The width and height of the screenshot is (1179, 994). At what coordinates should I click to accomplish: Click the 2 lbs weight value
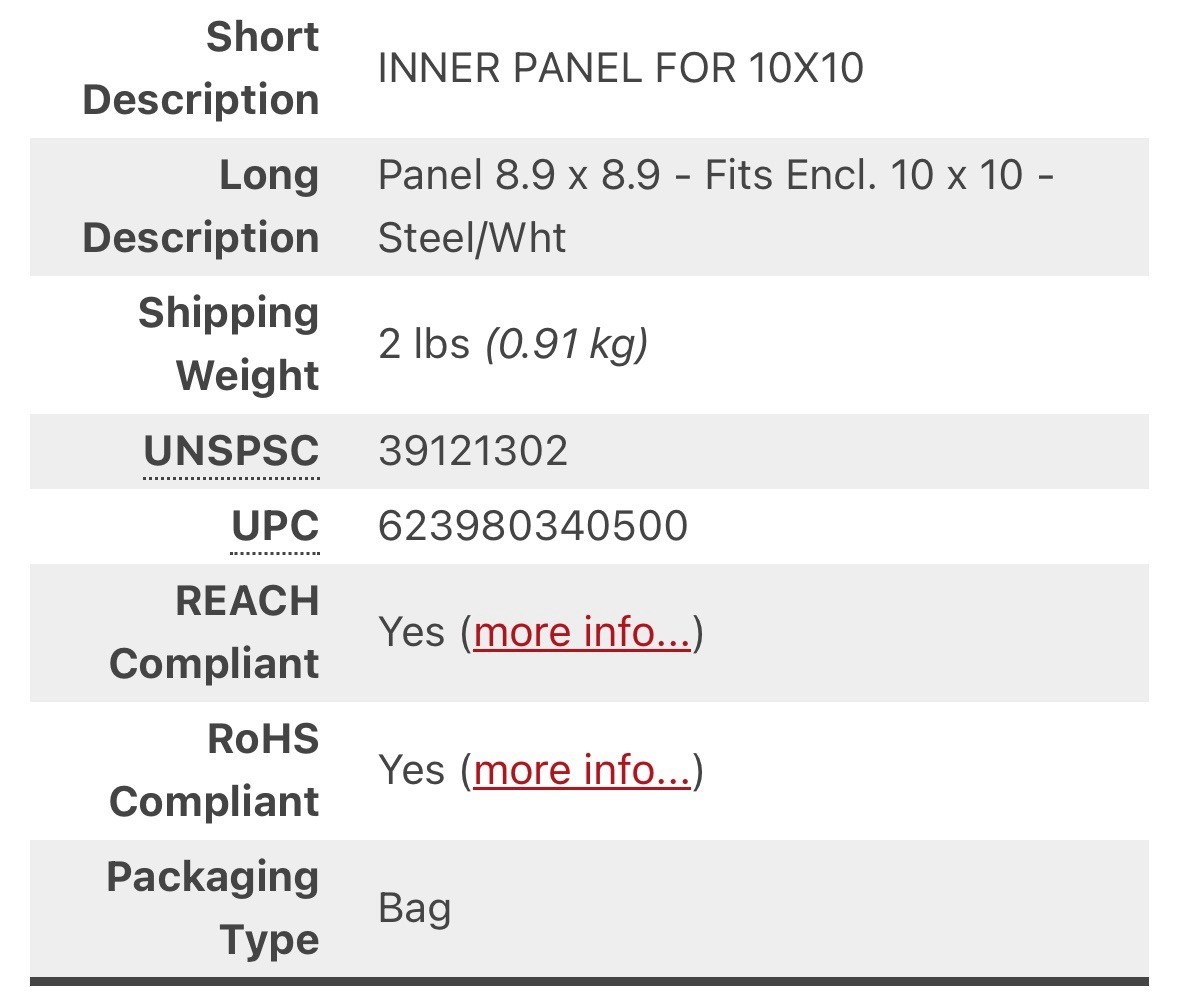(424, 344)
